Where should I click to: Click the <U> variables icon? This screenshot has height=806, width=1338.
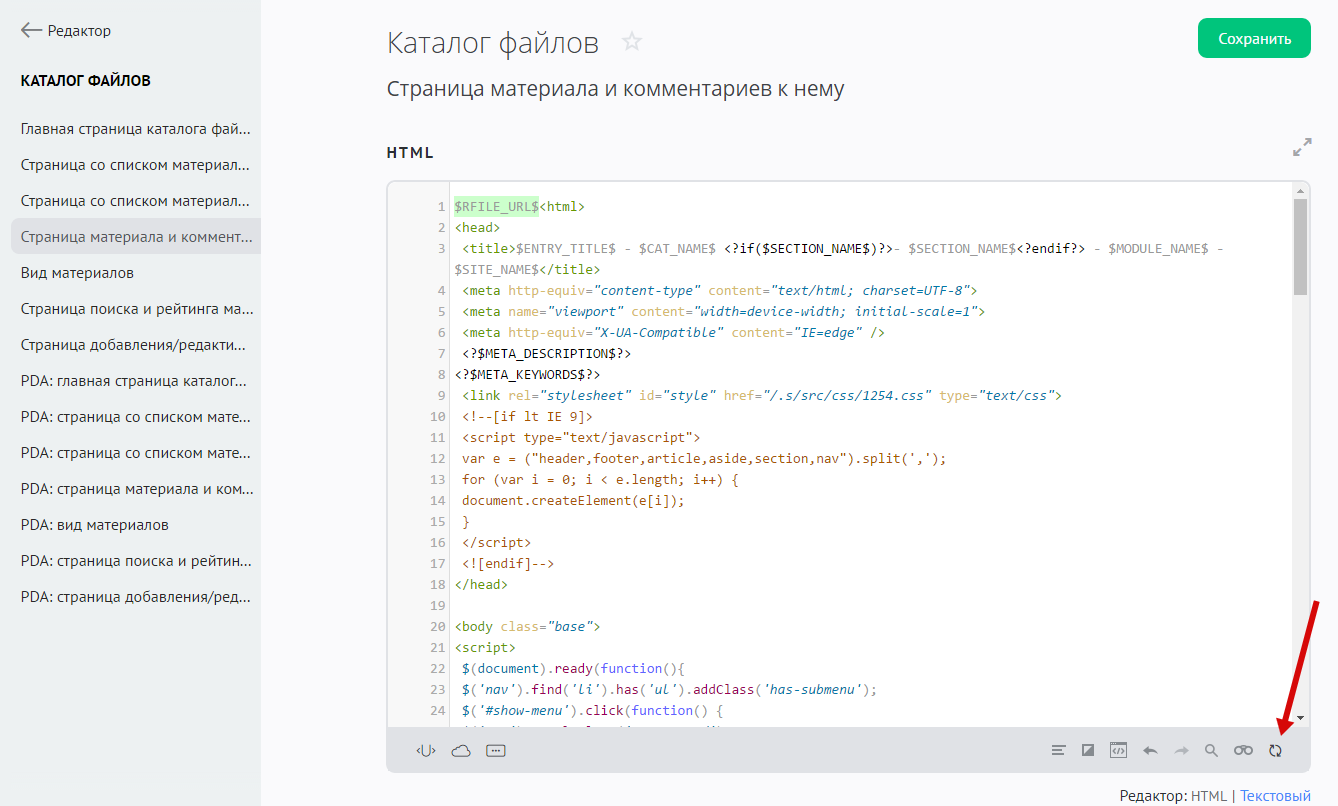pyautogui.click(x=427, y=751)
